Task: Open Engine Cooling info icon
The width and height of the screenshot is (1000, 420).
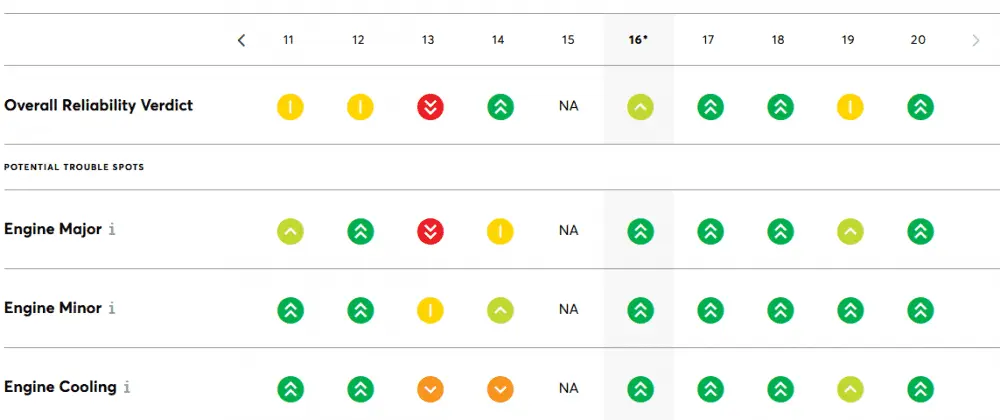Action: [126, 387]
